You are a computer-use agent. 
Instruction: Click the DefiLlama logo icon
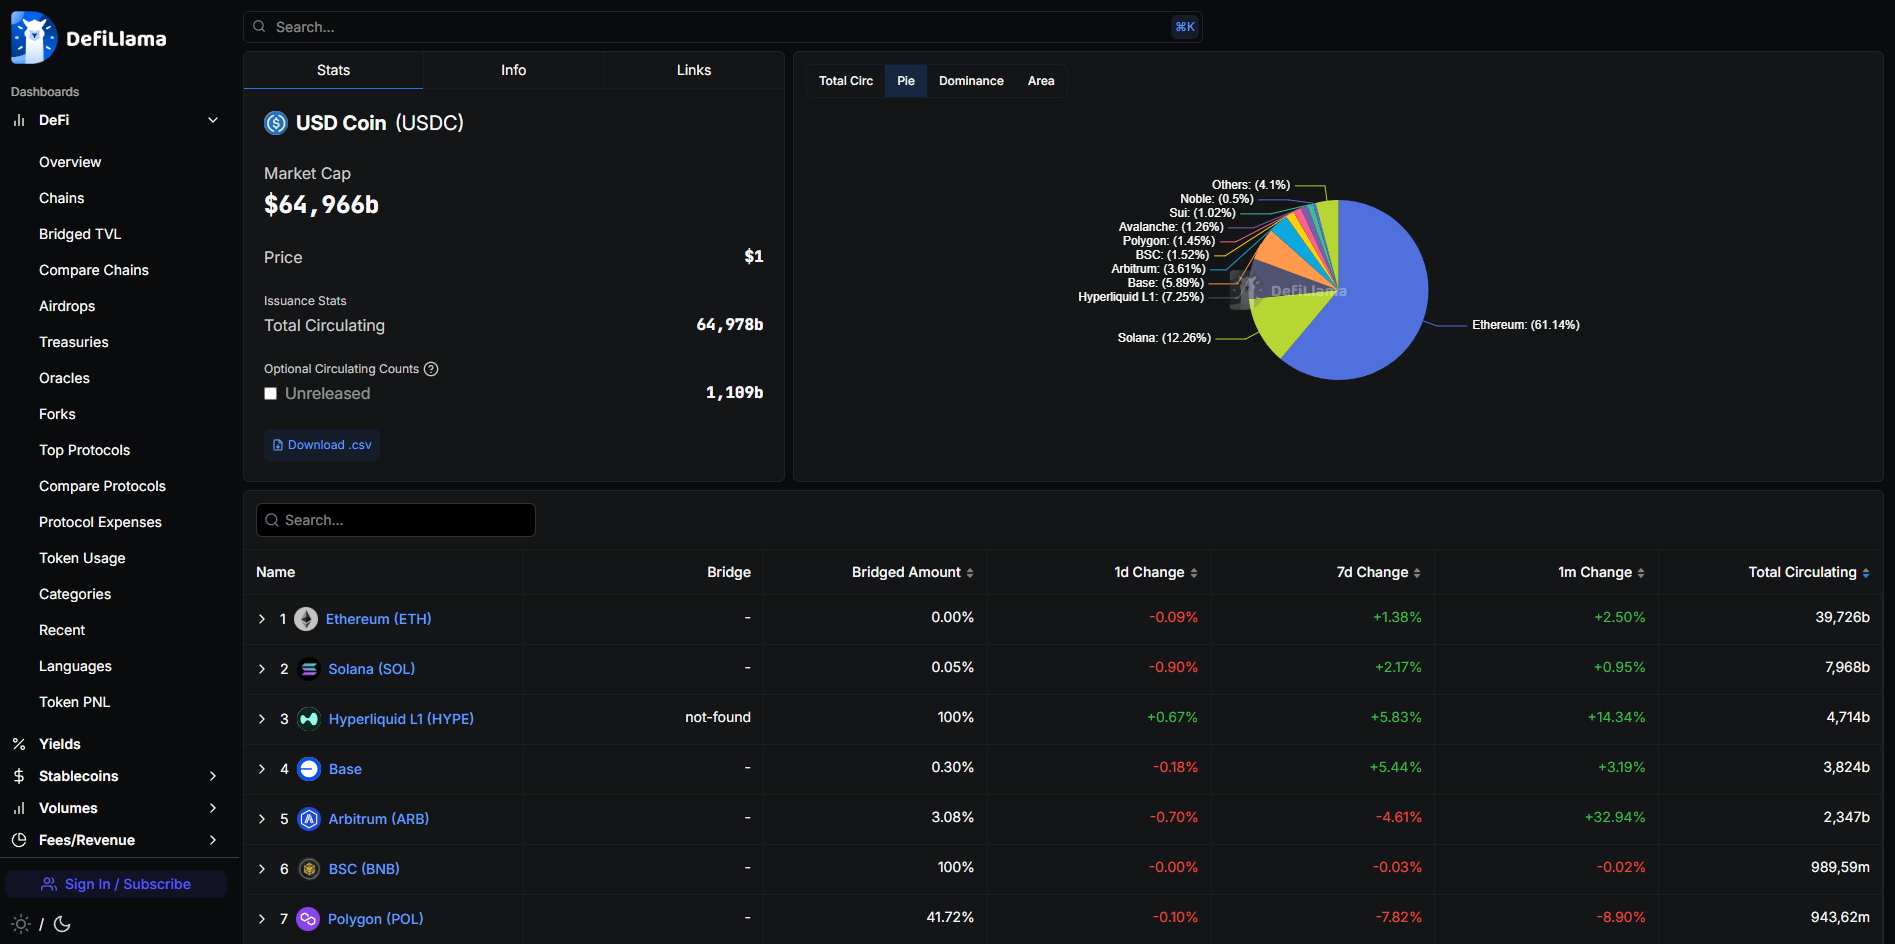pos(34,38)
